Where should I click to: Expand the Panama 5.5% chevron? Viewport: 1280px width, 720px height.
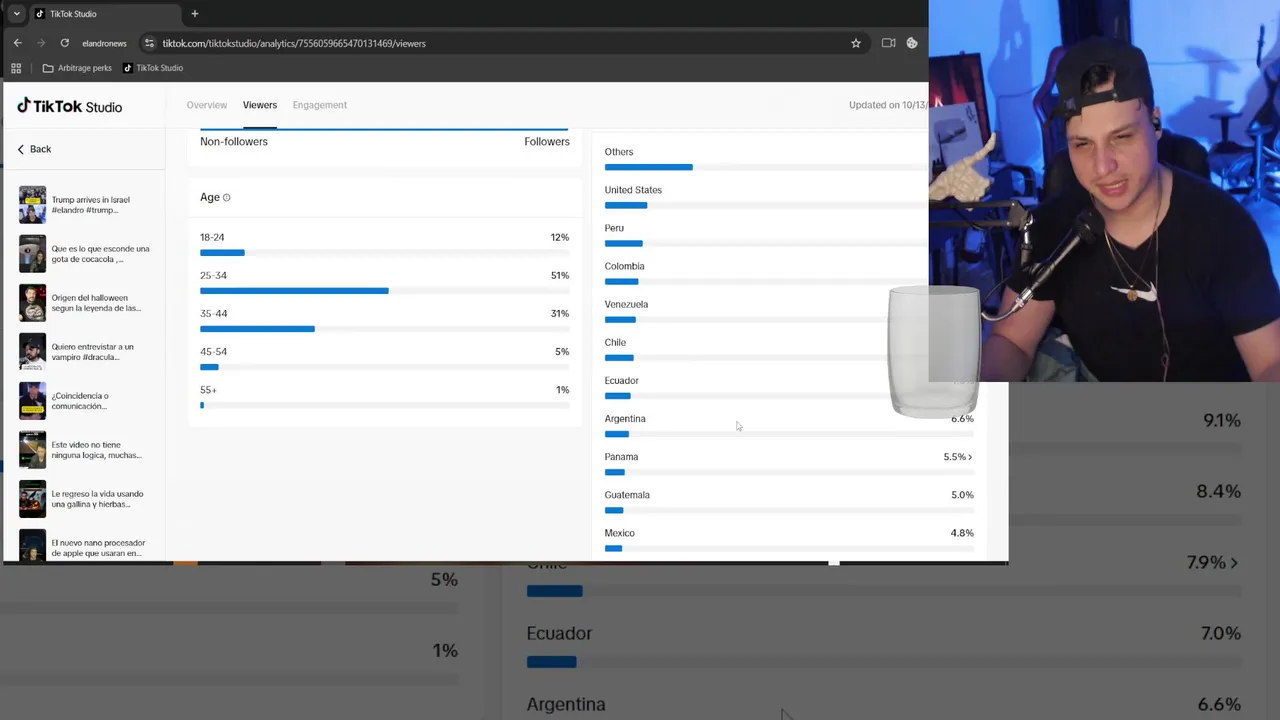pyautogui.click(x=969, y=457)
